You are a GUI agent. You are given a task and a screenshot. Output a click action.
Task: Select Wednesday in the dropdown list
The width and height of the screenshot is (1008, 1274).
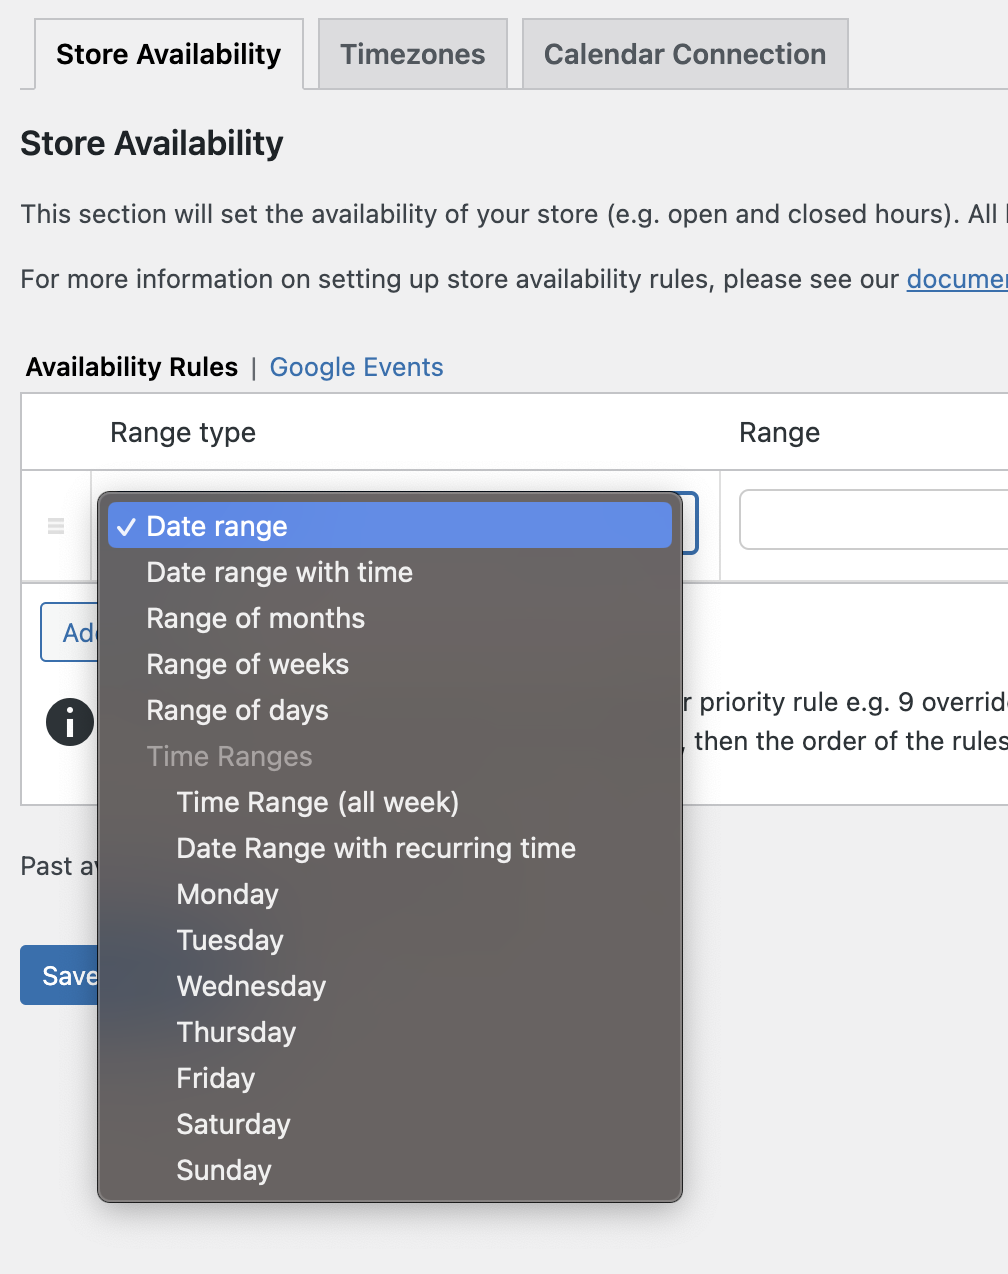251,986
